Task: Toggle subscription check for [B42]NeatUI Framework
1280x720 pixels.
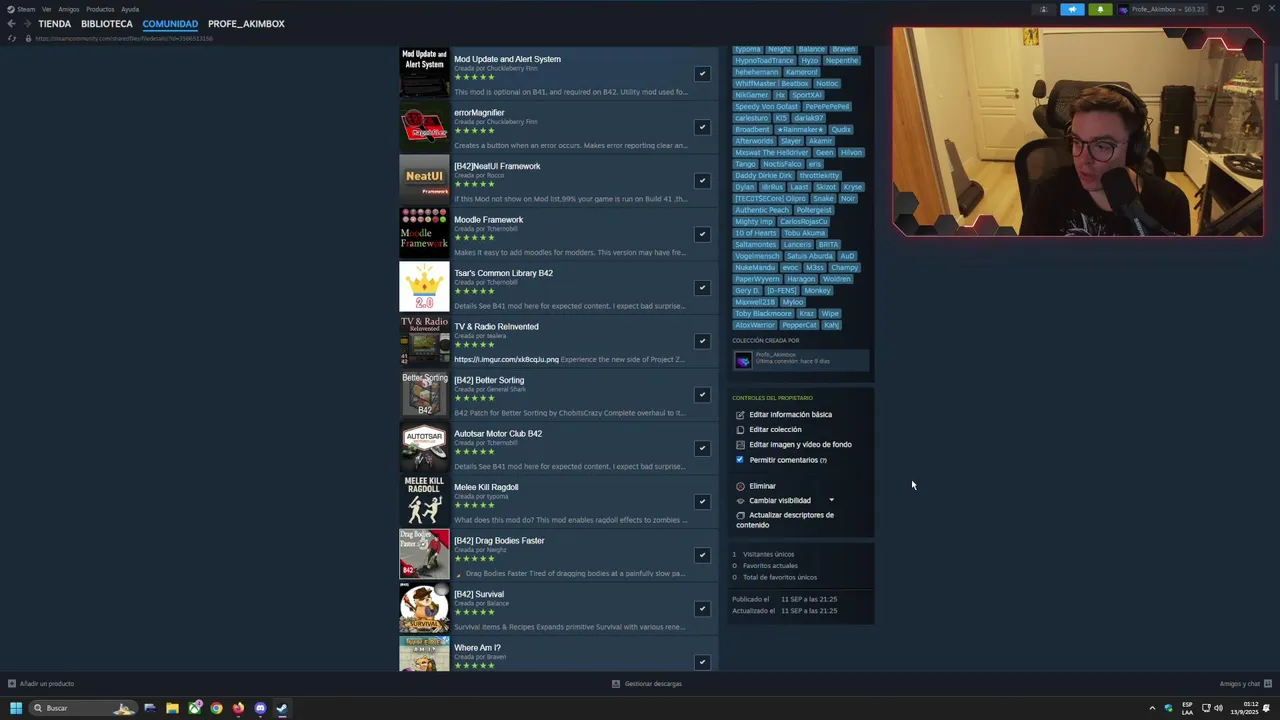Action: (702, 180)
